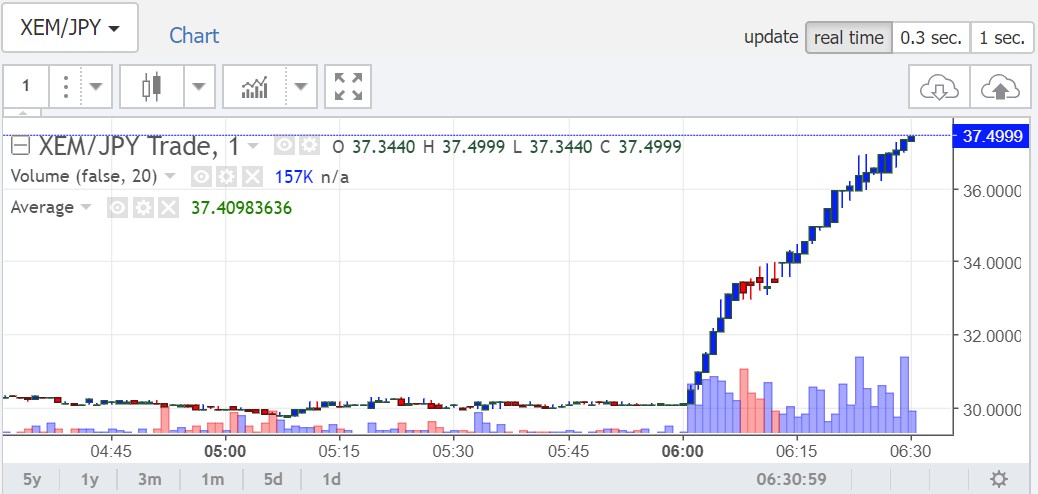This screenshot has width=1038, height=494.
Task: Click the XEM/JPY Trade, 1 legend title
Action: [x=139, y=146]
